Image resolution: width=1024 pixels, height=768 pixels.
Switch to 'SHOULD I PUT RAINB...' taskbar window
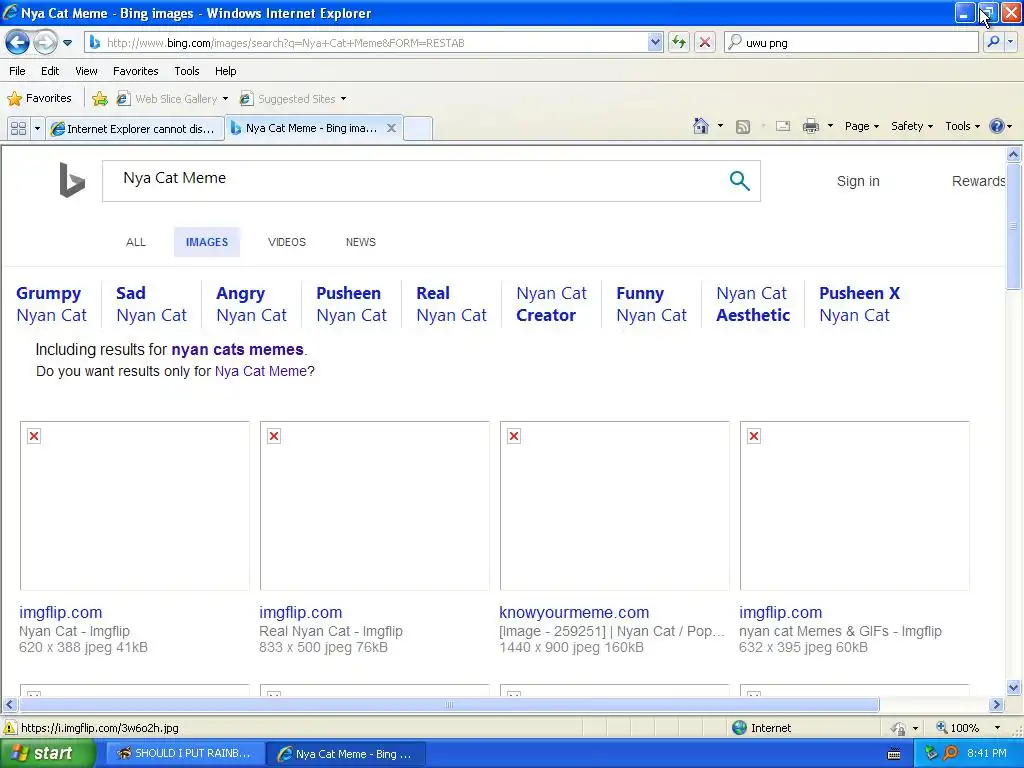[x=185, y=754]
